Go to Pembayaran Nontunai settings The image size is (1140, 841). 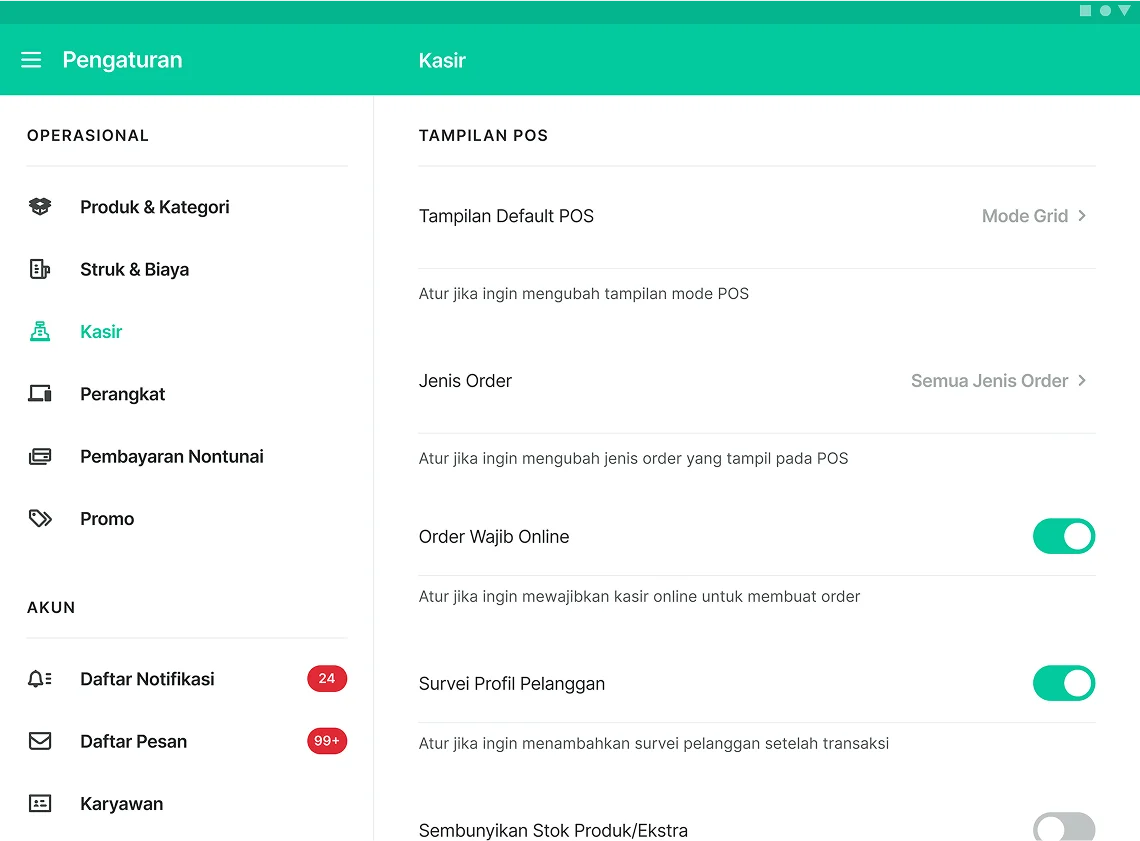point(172,457)
